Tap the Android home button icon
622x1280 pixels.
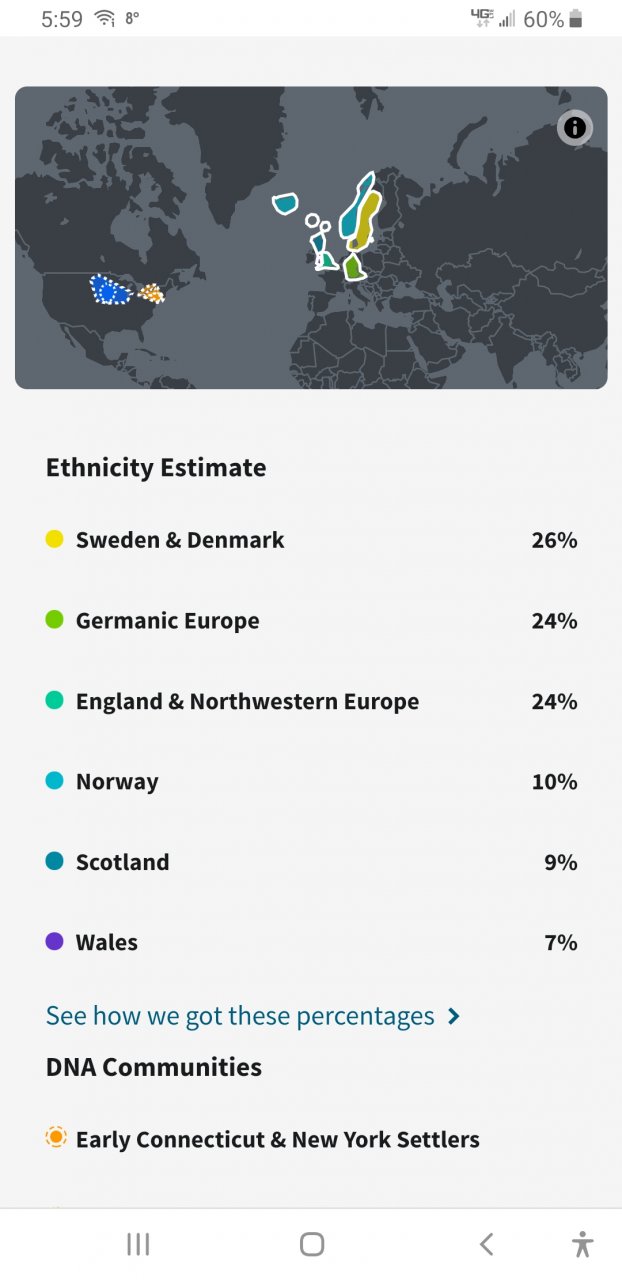[312, 1244]
